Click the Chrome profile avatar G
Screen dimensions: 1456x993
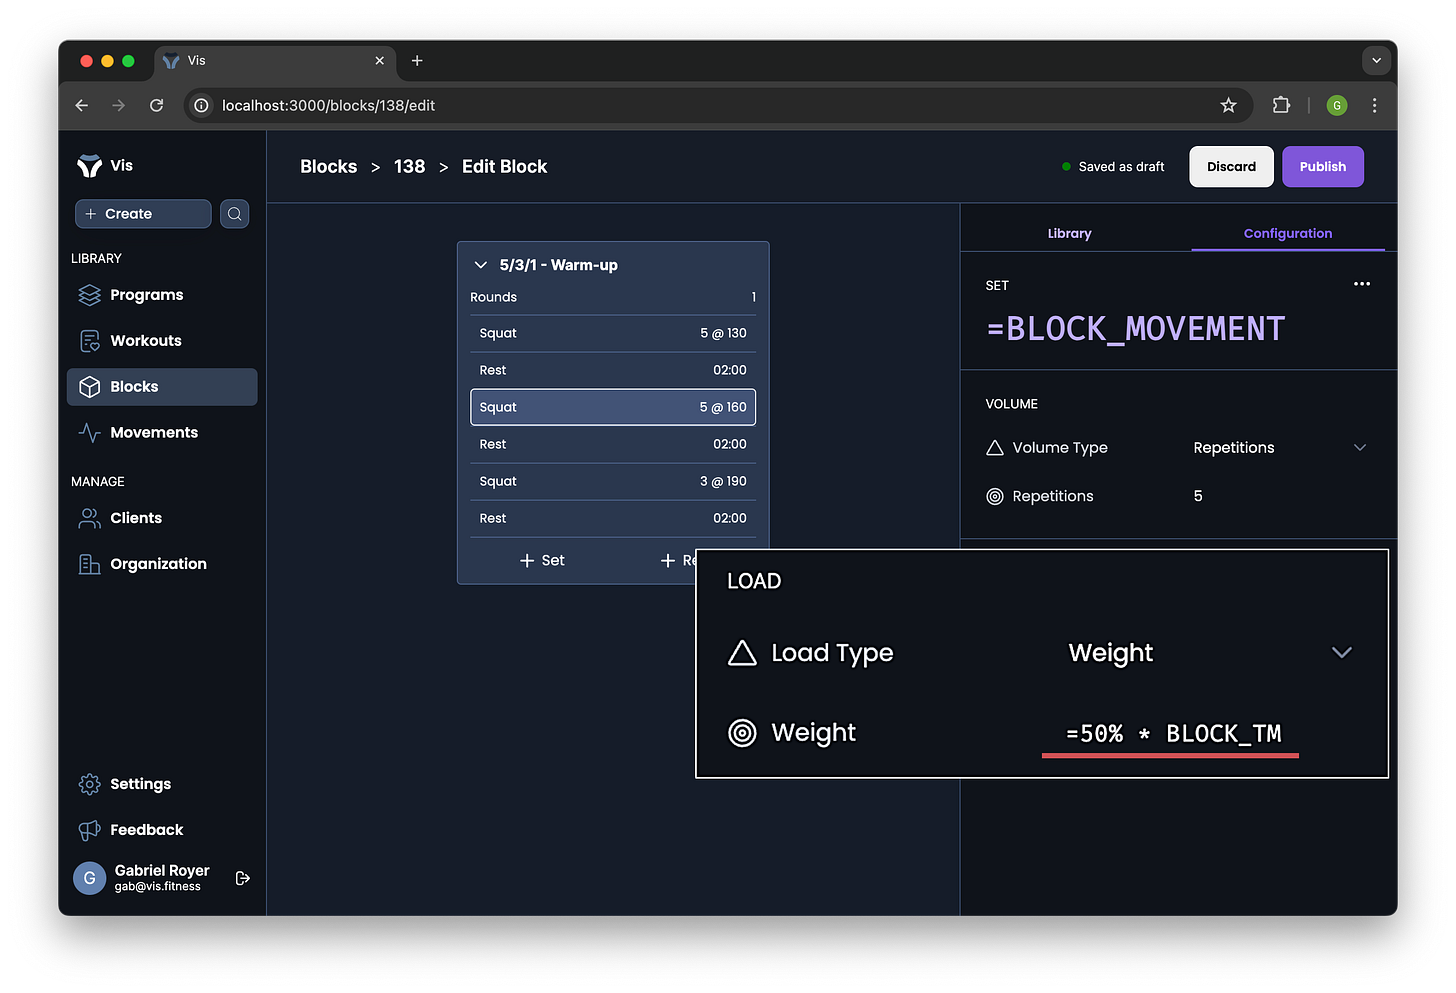click(1337, 105)
